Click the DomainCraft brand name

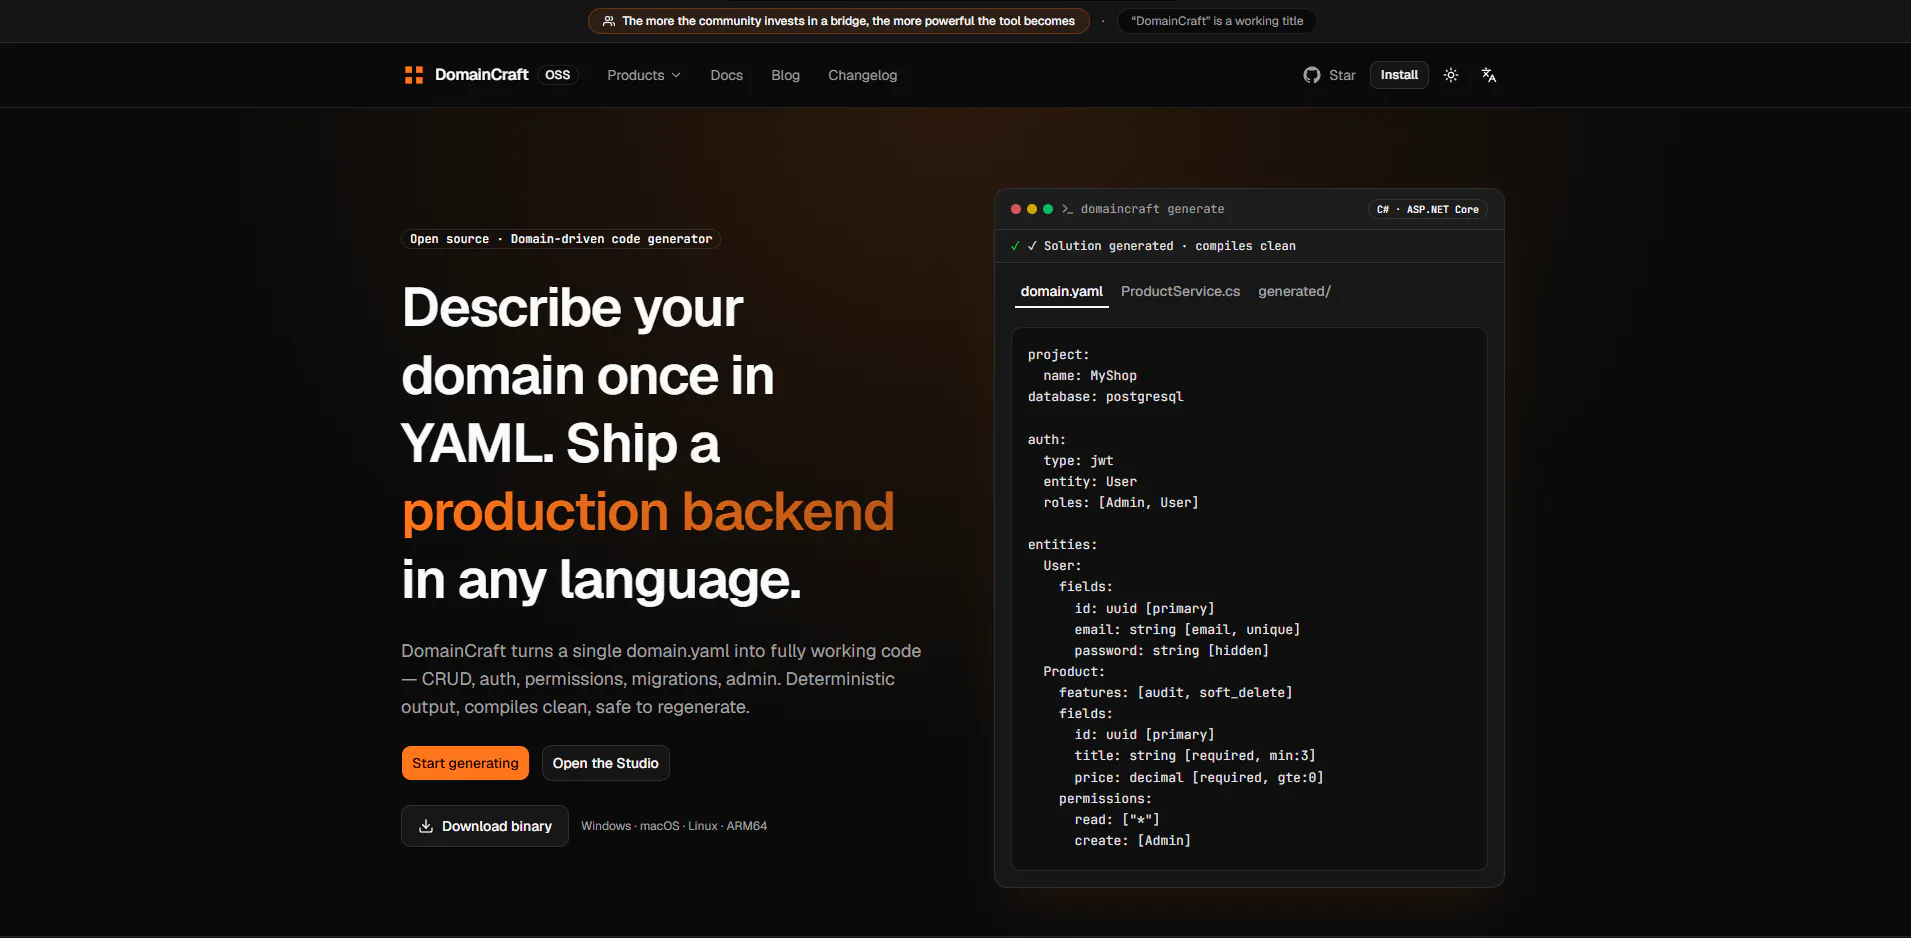point(482,75)
